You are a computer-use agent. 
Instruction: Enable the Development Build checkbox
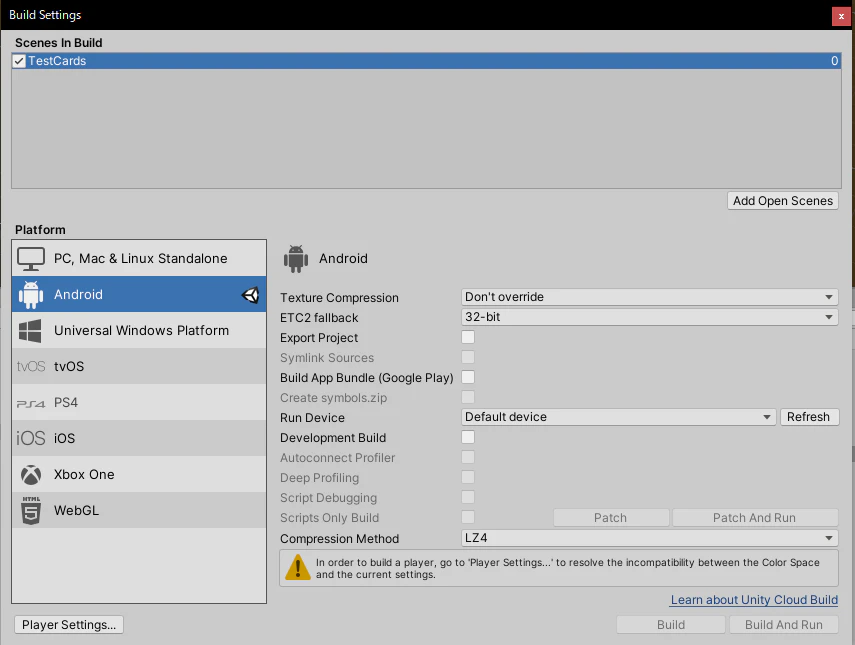pos(468,437)
